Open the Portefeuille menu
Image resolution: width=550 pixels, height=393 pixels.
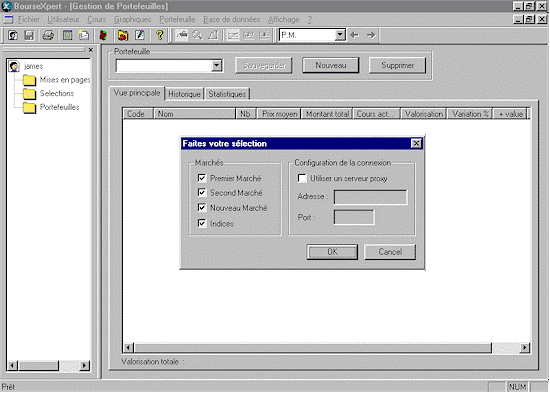click(x=177, y=19)
